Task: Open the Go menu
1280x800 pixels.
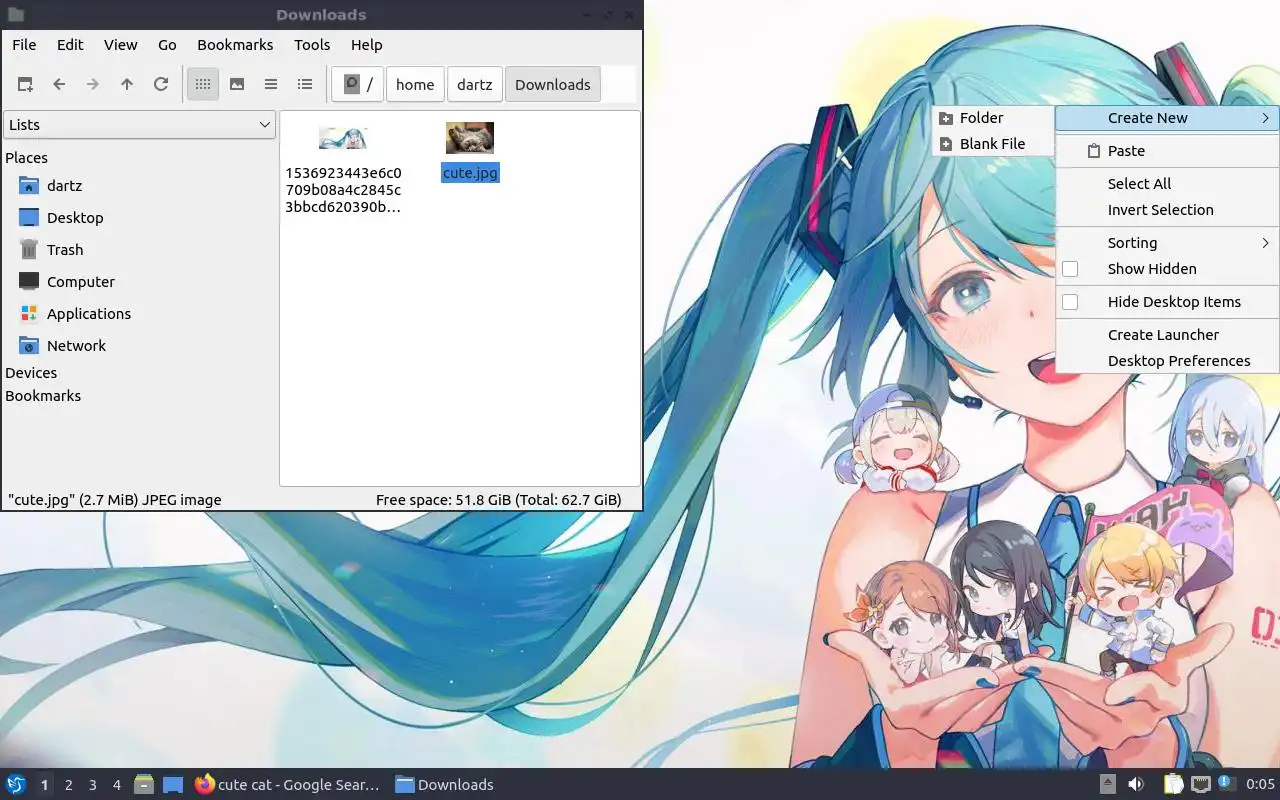Action: [167, 45]
